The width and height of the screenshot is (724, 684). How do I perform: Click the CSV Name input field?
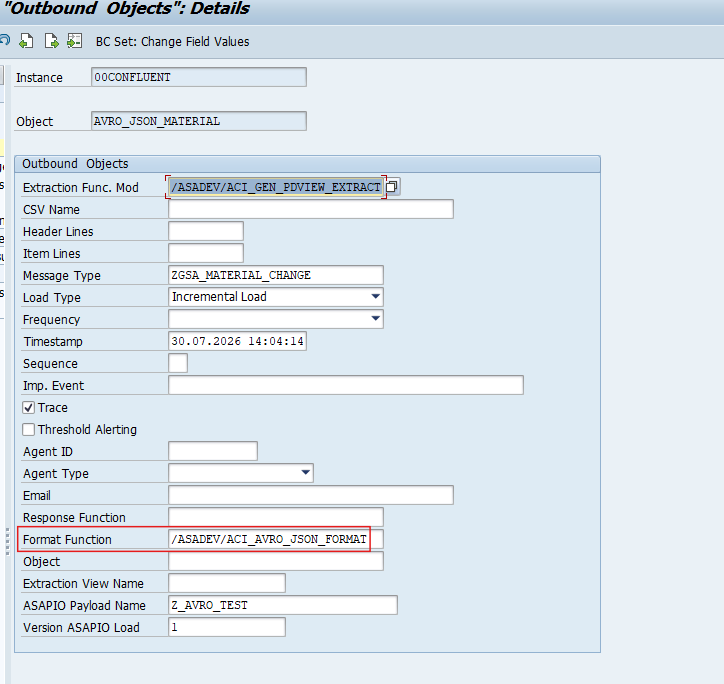[311, 209]
